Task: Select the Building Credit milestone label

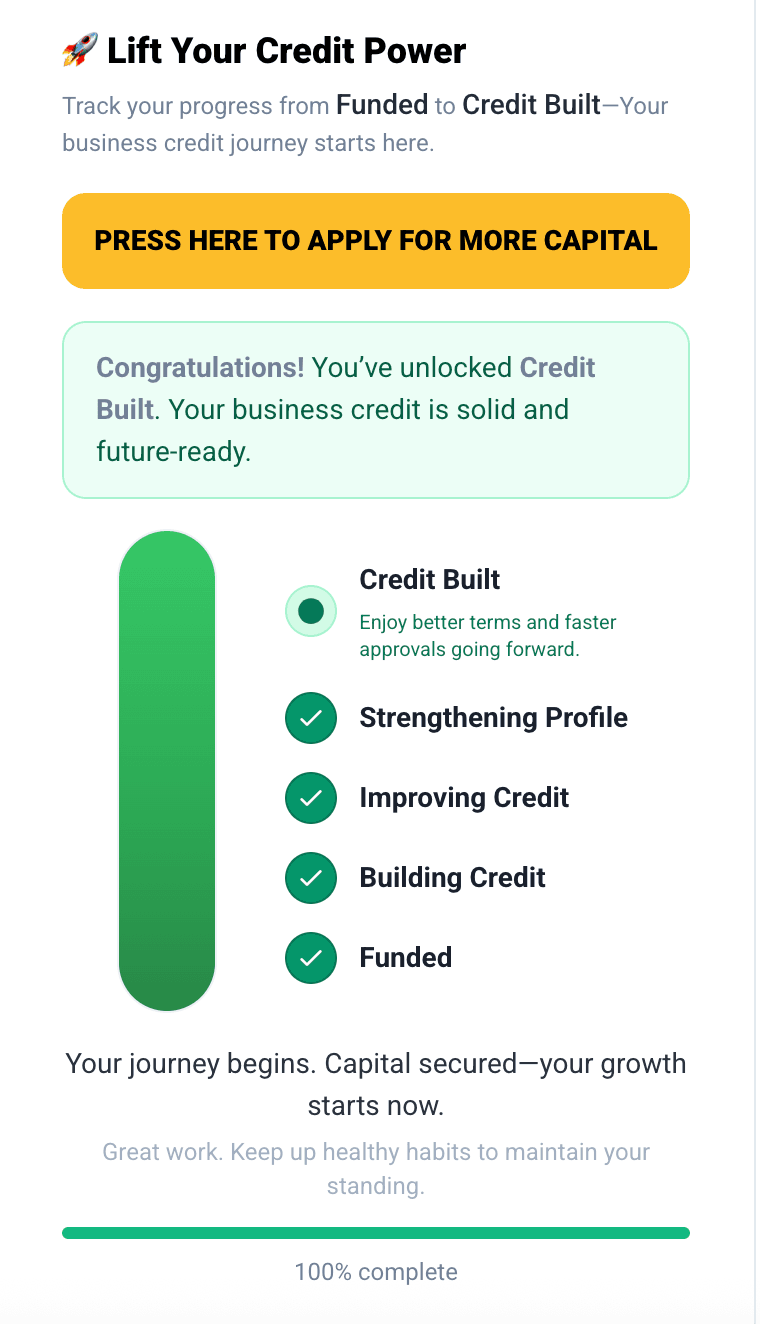Action: tap(452, 877)
